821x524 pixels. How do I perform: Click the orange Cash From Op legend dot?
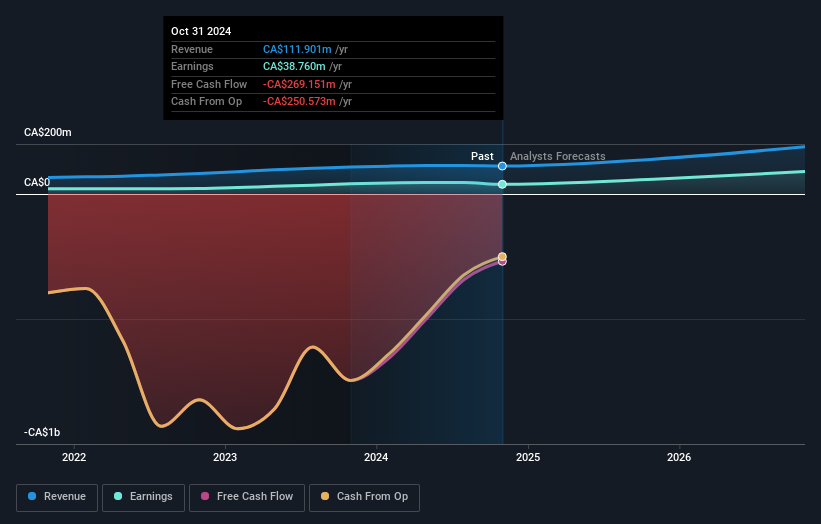325,496
